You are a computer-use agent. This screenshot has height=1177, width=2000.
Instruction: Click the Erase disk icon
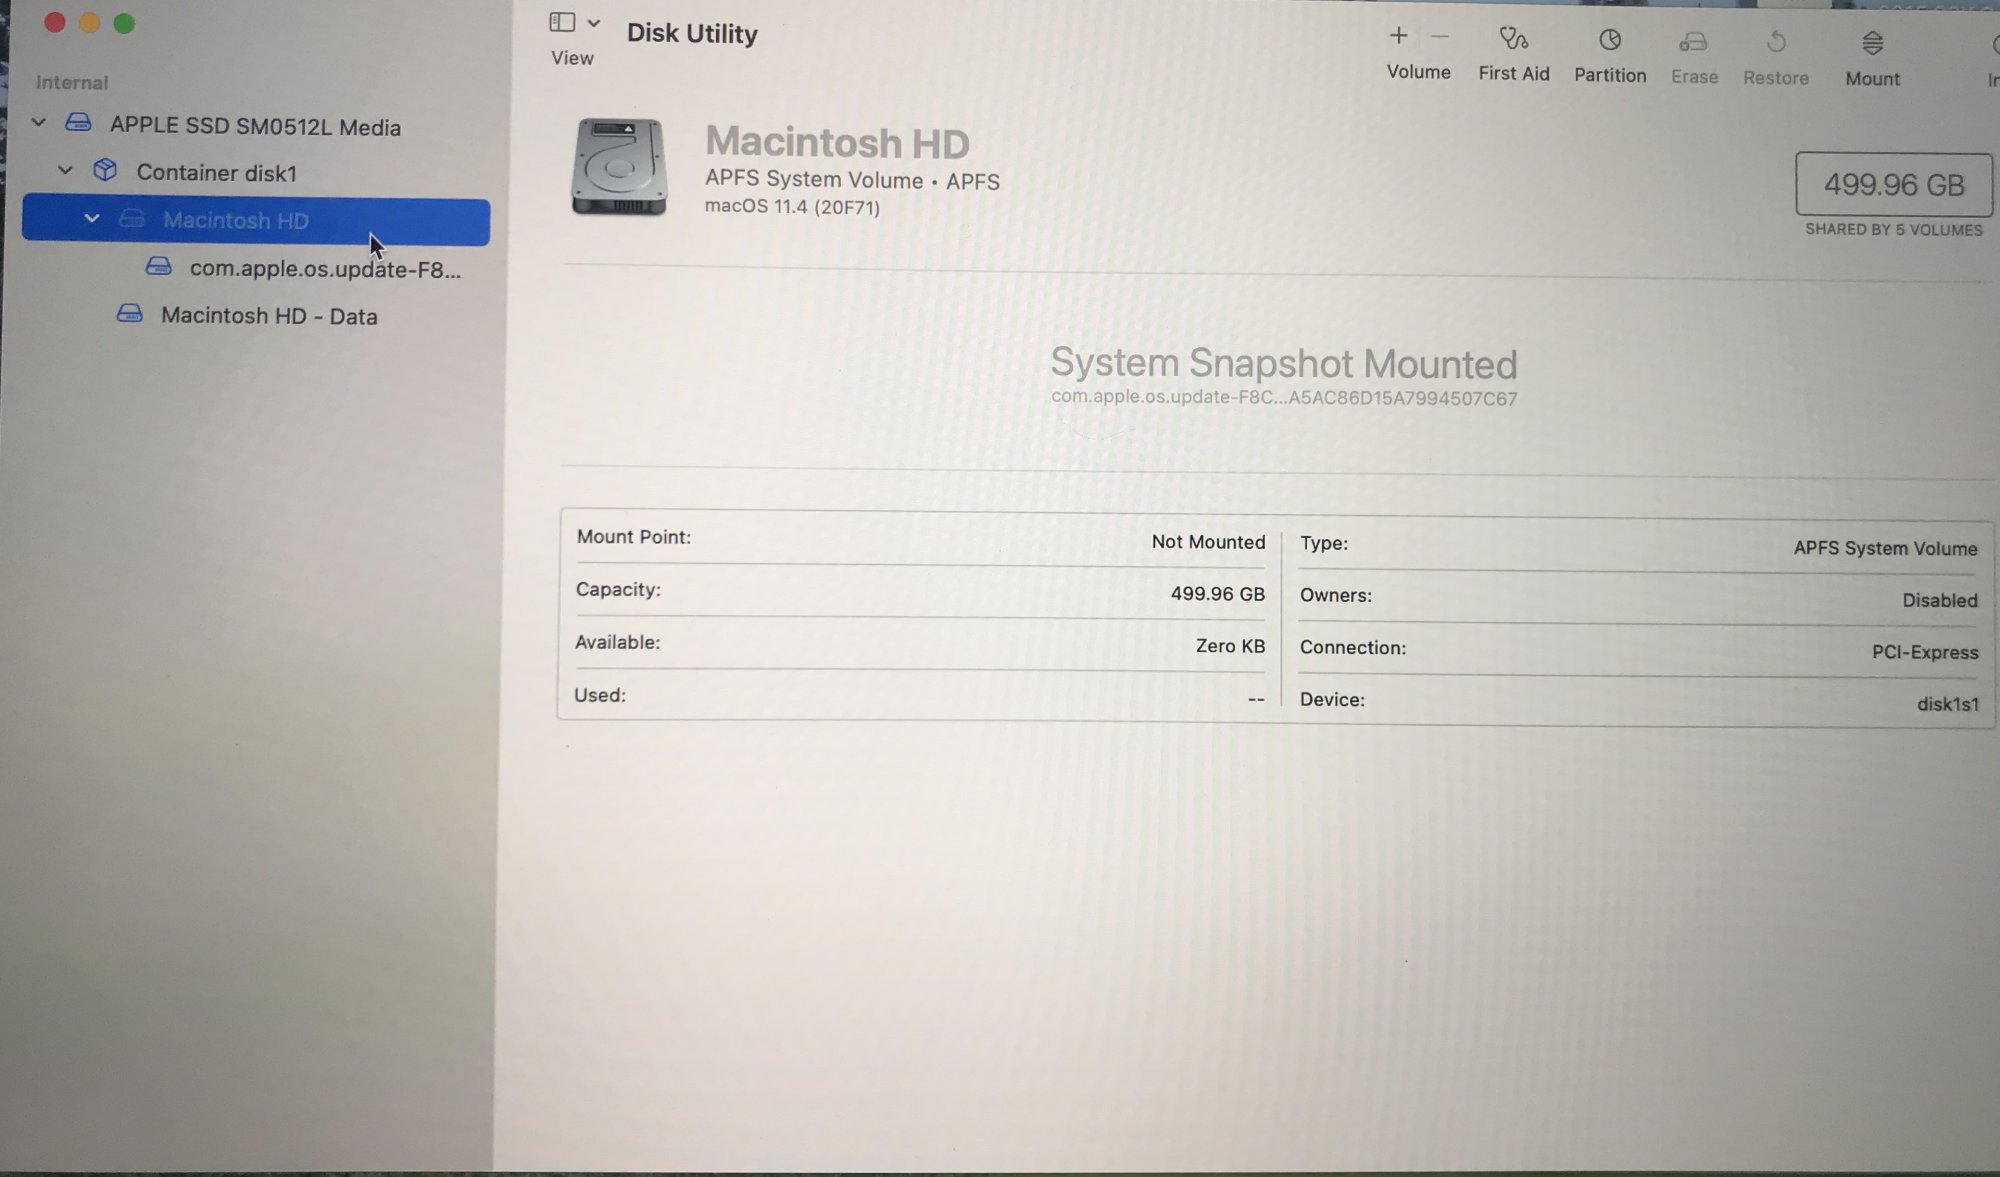(1693, 42)
